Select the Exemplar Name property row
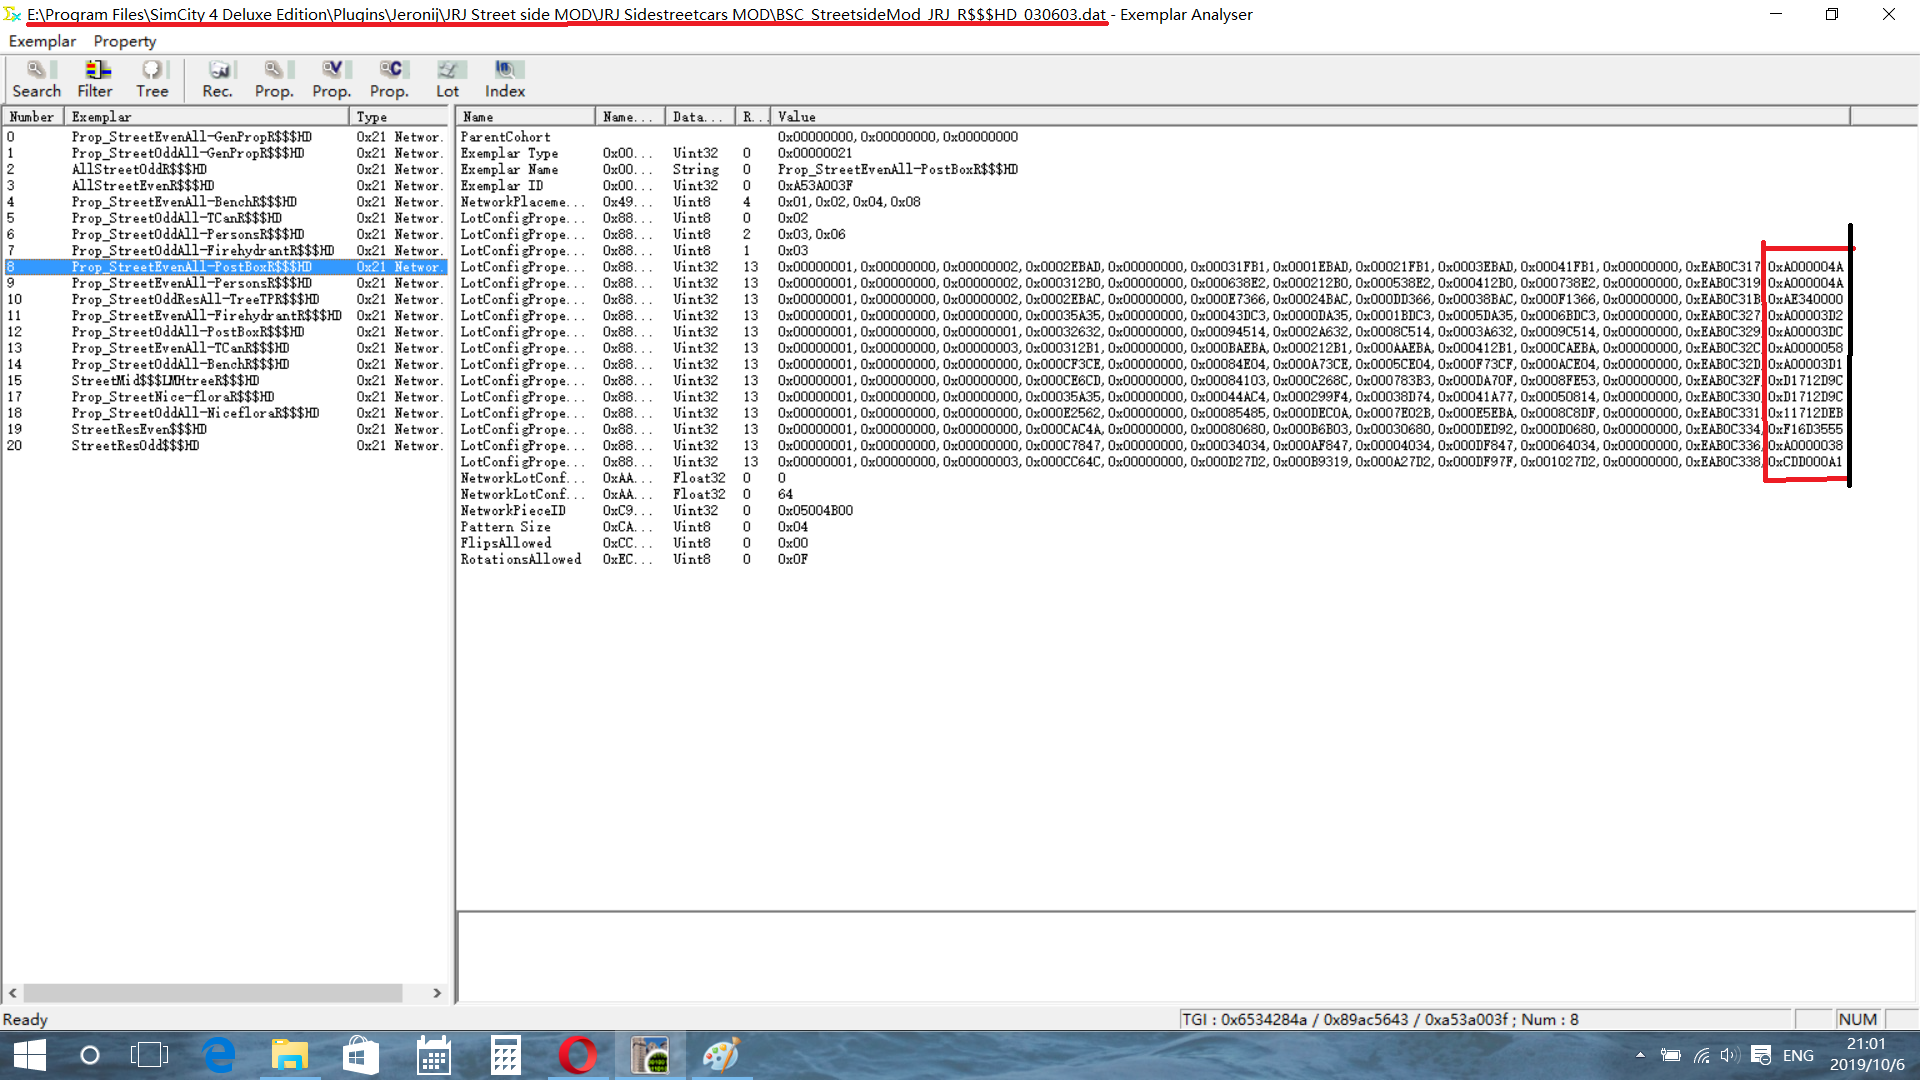 (x=1153, y=169)
